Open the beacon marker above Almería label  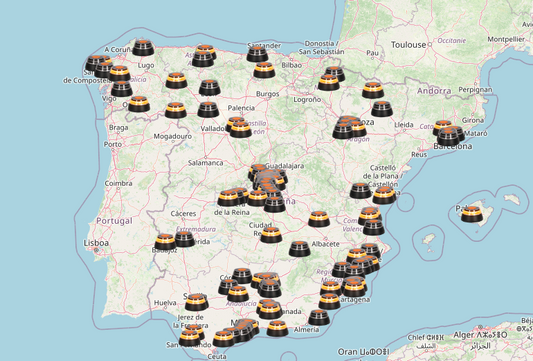click(x=319, y=317)
